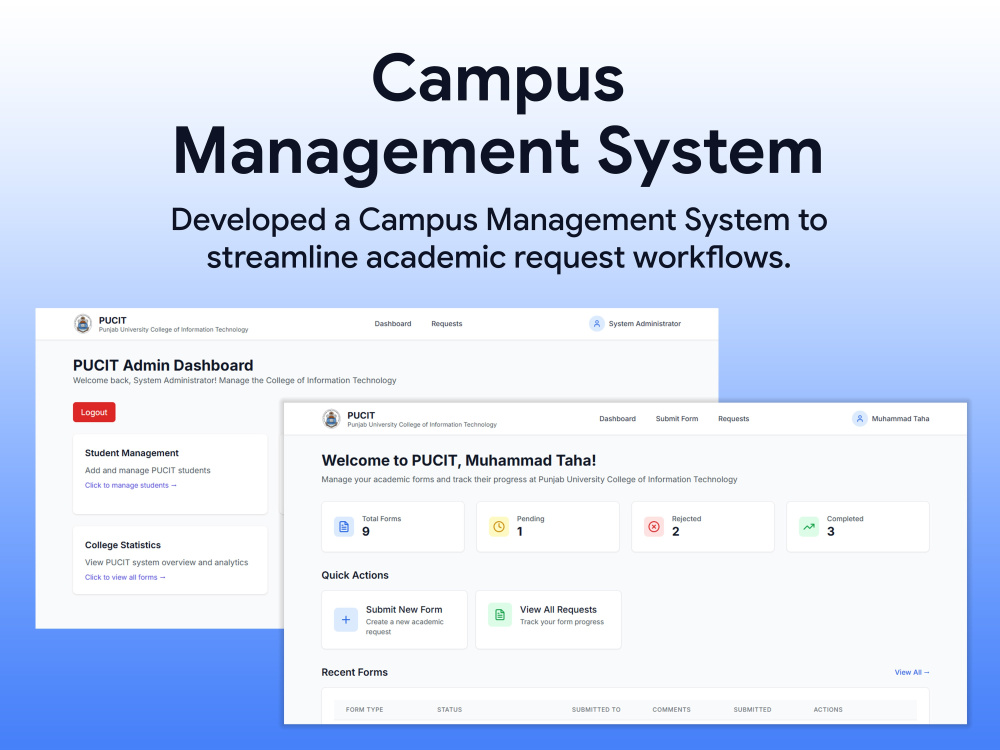The image size is (1000, 750).
Task: Click the FORM TYPE column header
Action: [365, 709]
